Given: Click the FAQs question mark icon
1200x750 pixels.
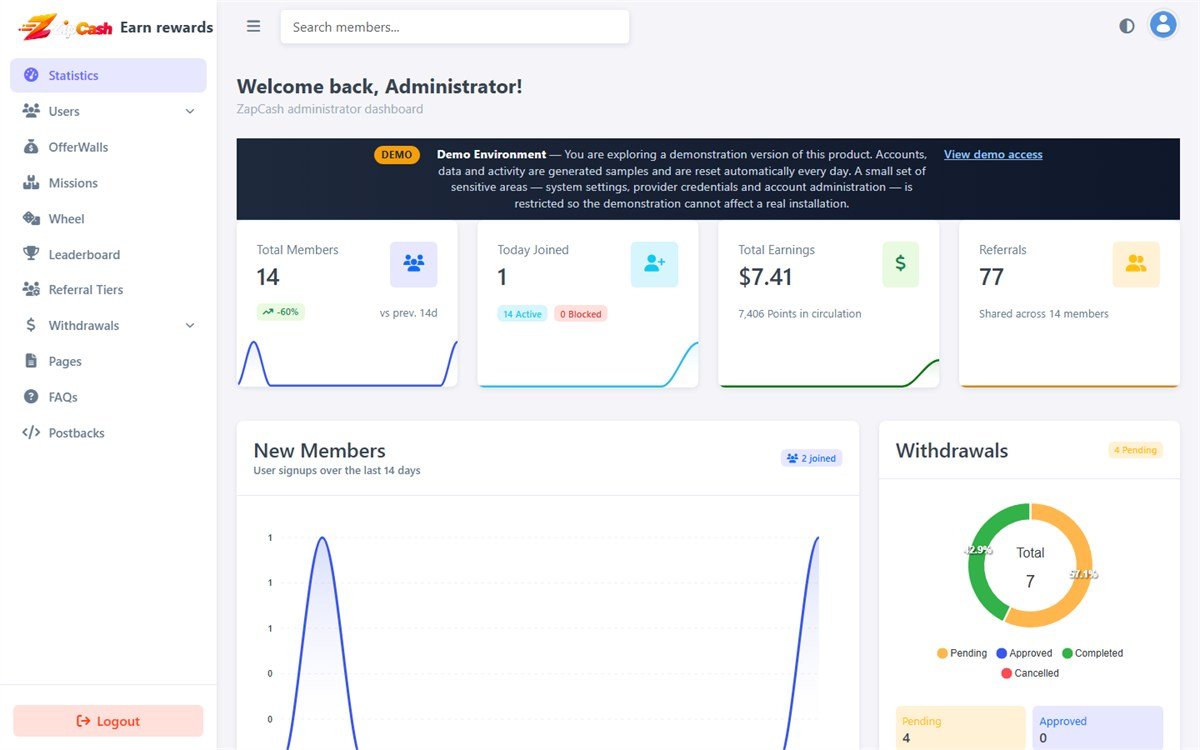Looking at the screenshot, I should click(31, 397).
